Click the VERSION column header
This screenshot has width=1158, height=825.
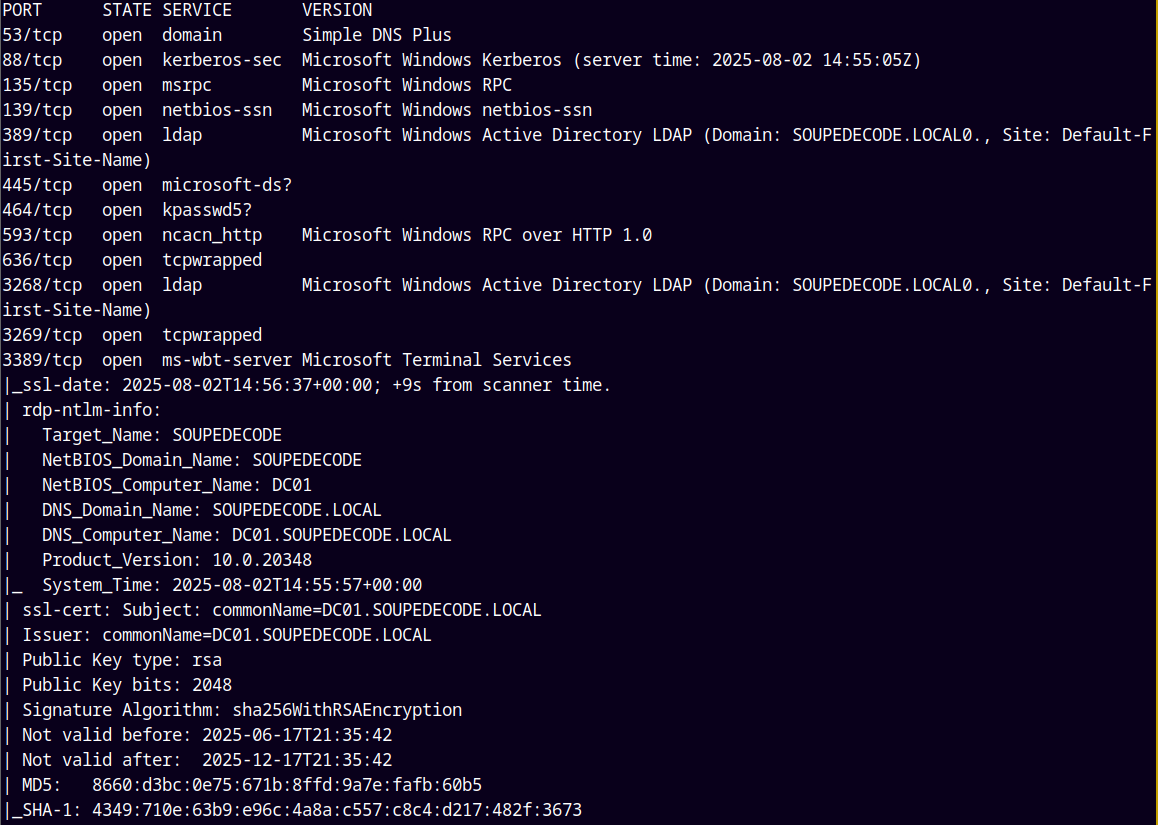[x=337, y=10]
